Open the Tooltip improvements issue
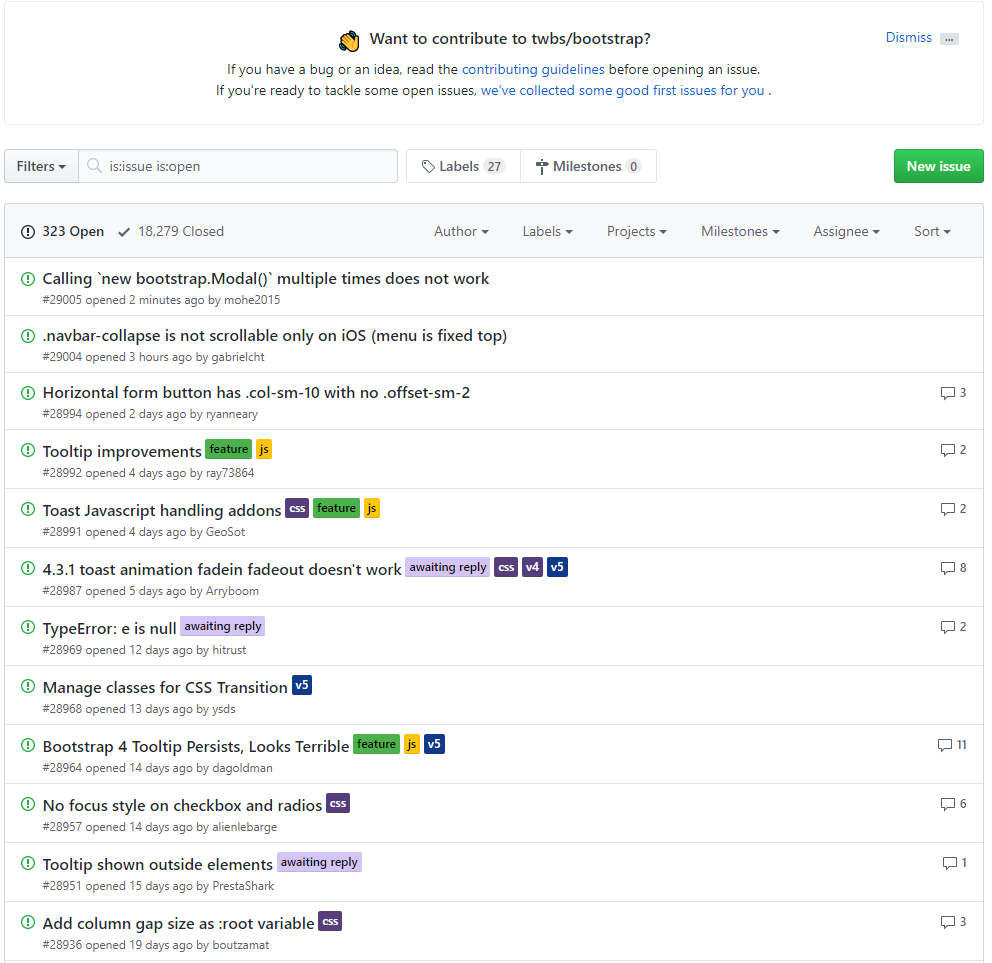Screen dimensions: 992x963 122,451
